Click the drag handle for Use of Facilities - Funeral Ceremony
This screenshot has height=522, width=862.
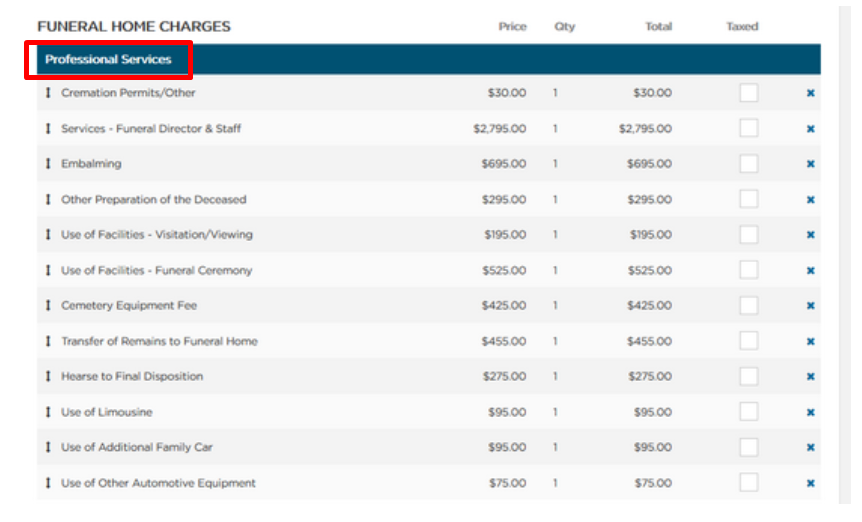[48, 270]
